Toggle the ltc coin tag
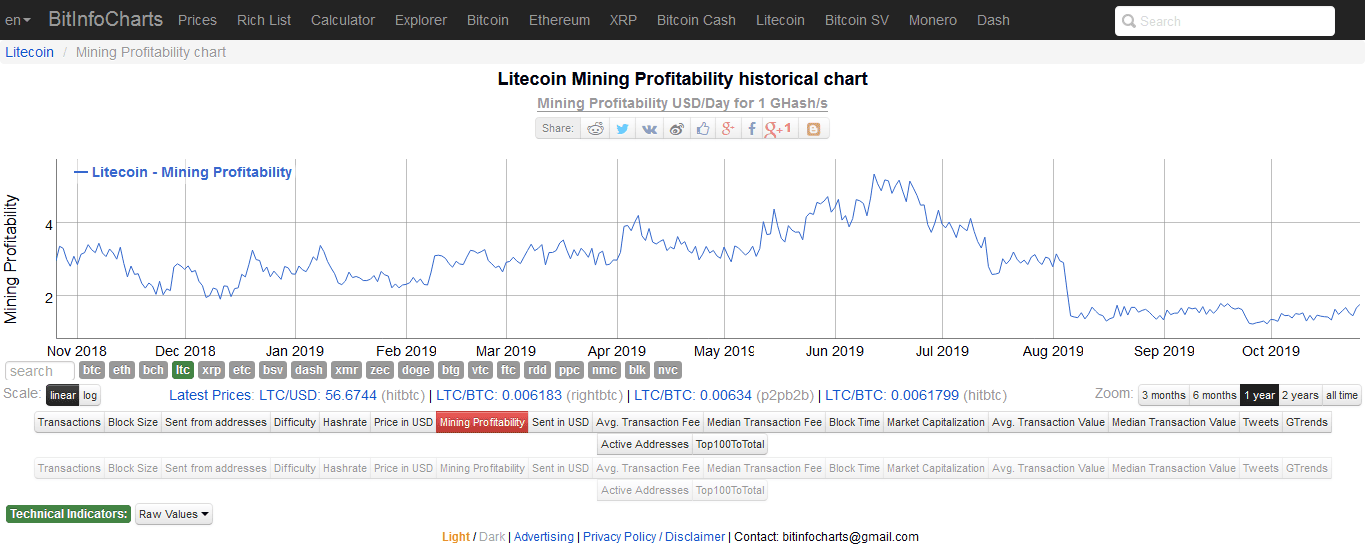 [182, 370]
